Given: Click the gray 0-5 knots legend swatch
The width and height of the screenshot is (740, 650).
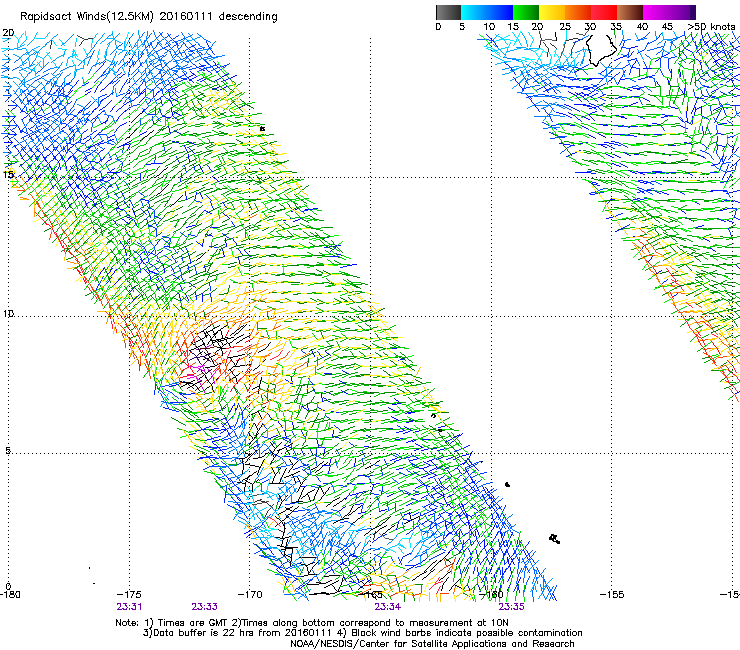Looking at the screenshot, I should 448,12.
